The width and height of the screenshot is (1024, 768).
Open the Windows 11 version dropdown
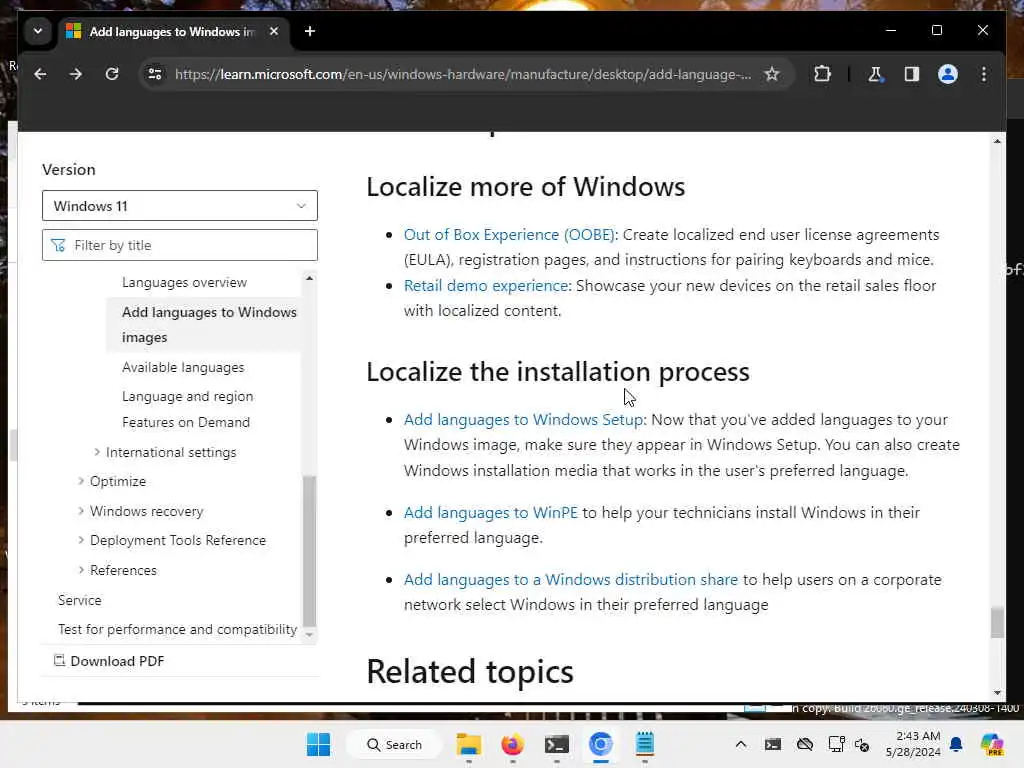click(x=180, y=206)
